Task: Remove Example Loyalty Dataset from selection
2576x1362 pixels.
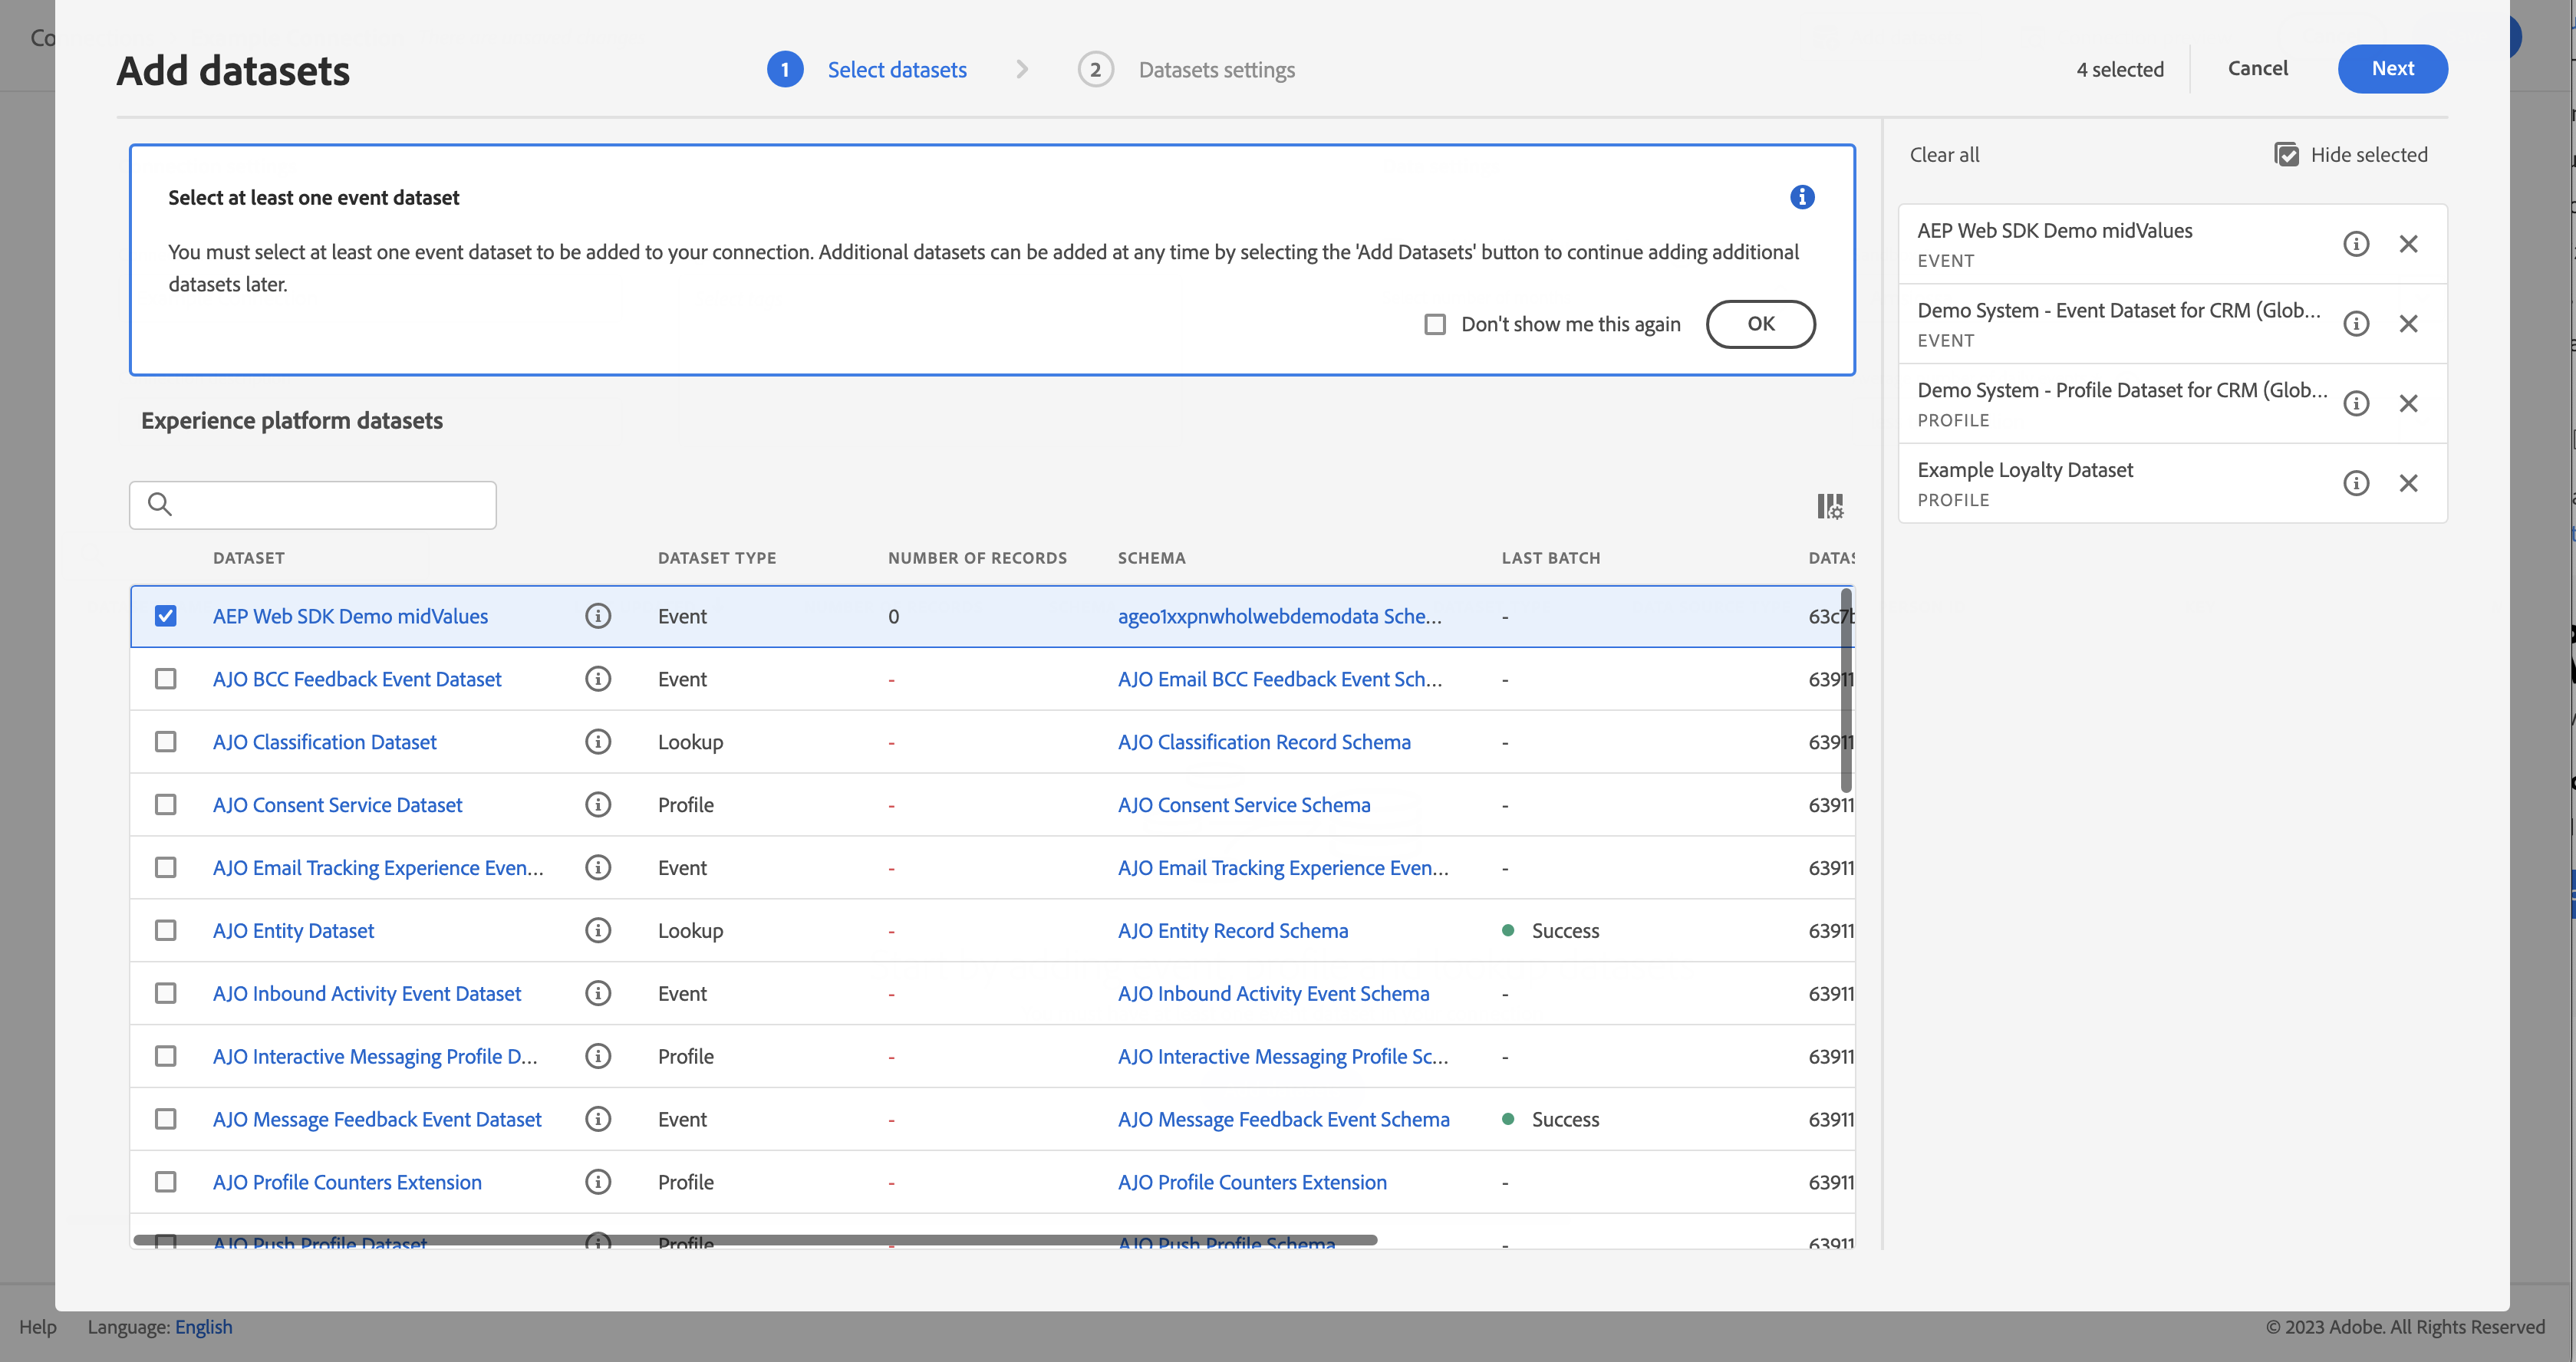Action: click(x=2408, y=484)
